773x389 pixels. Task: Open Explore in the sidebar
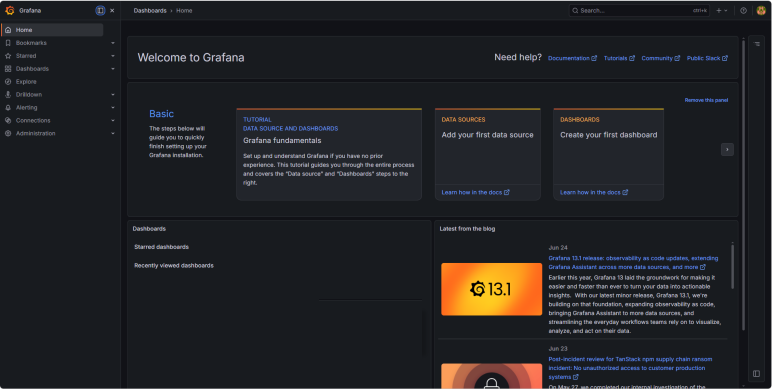pos(26,82)
